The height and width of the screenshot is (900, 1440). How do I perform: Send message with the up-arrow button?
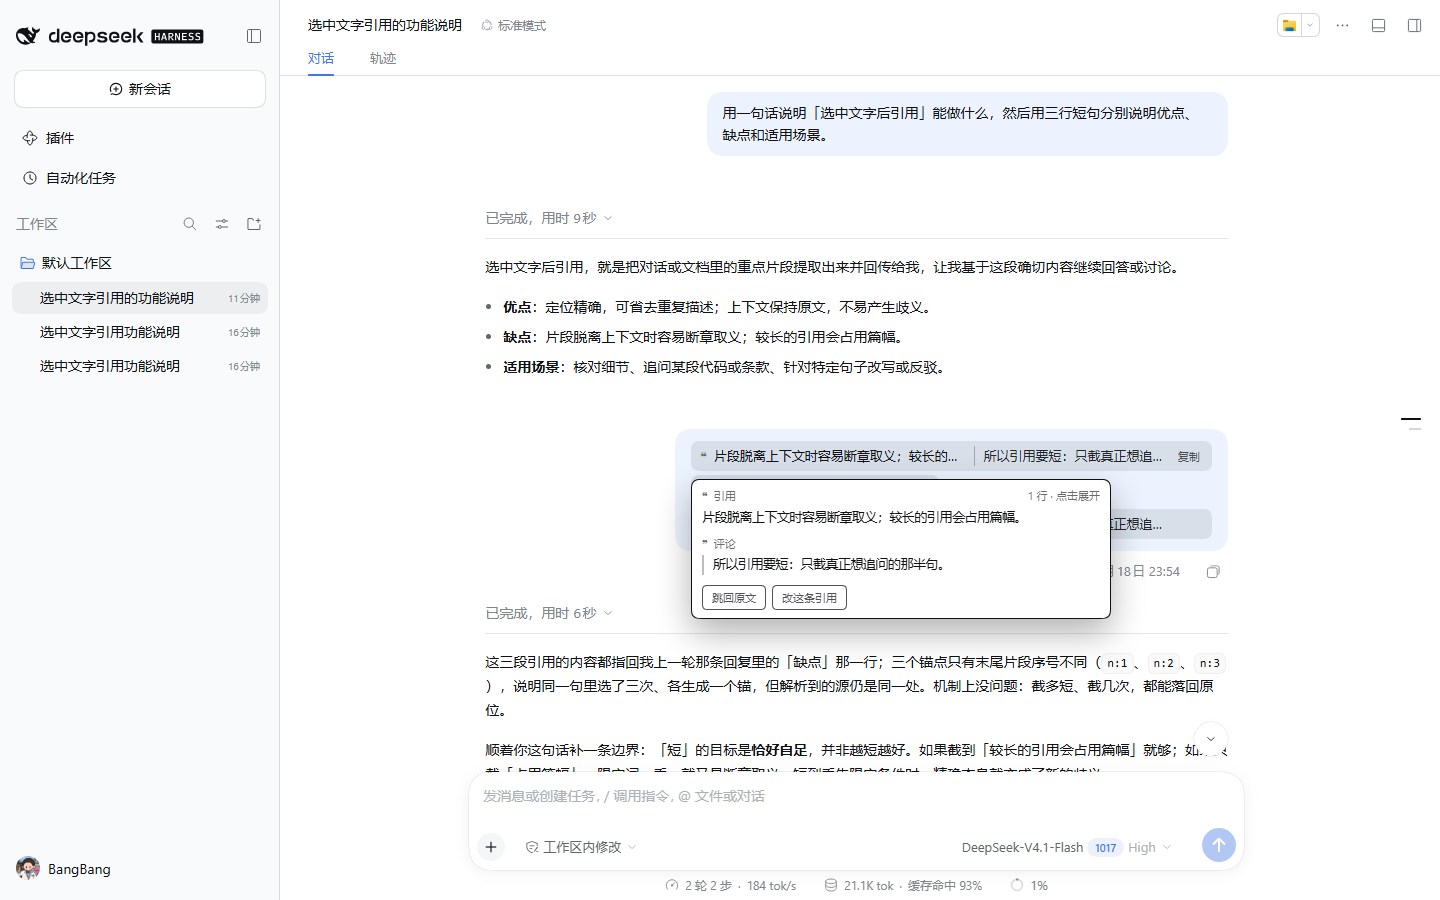point(1218,845)
